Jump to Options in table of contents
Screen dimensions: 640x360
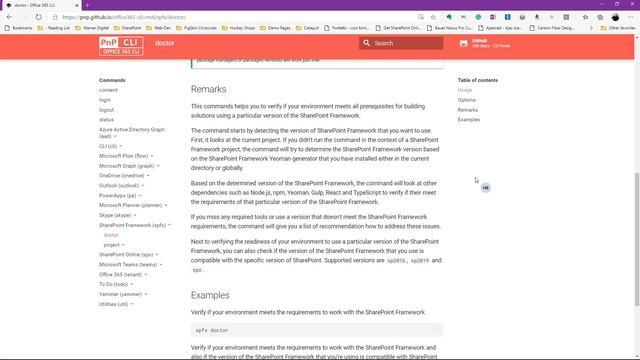click(x=467, y=100)
